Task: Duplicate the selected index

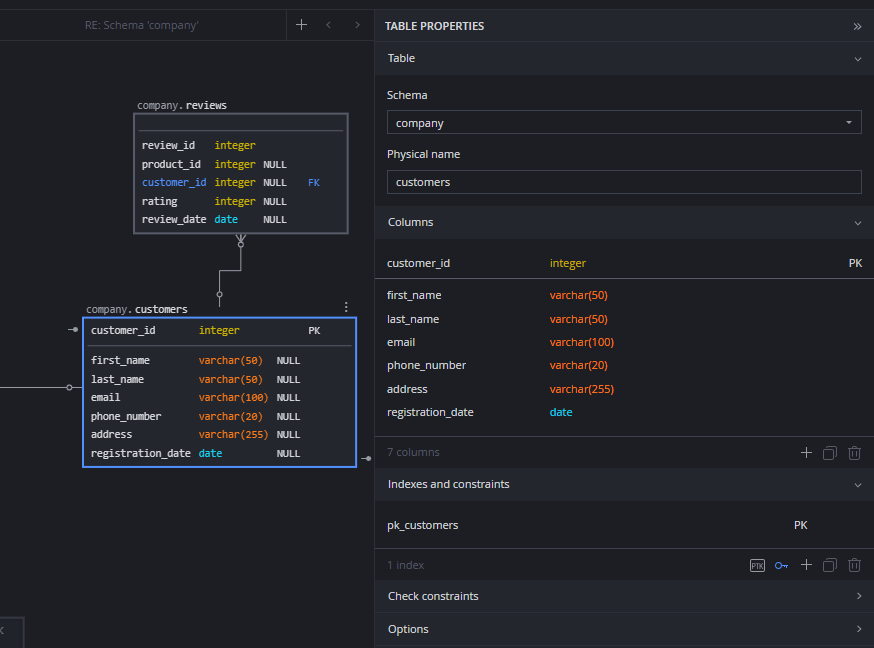Action: (829, 565)
